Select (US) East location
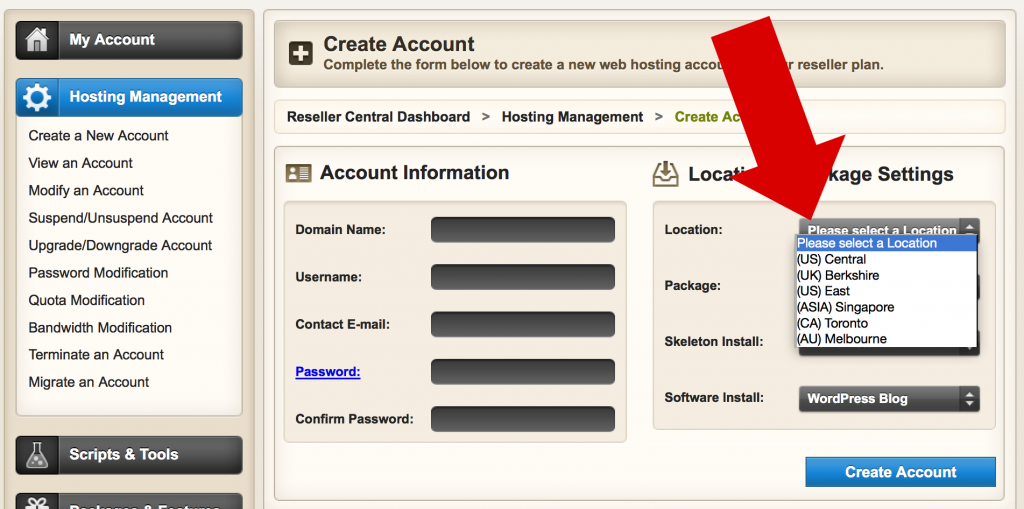The width and height of the screenshot is (1024, 509). click(x=886, y=291)
